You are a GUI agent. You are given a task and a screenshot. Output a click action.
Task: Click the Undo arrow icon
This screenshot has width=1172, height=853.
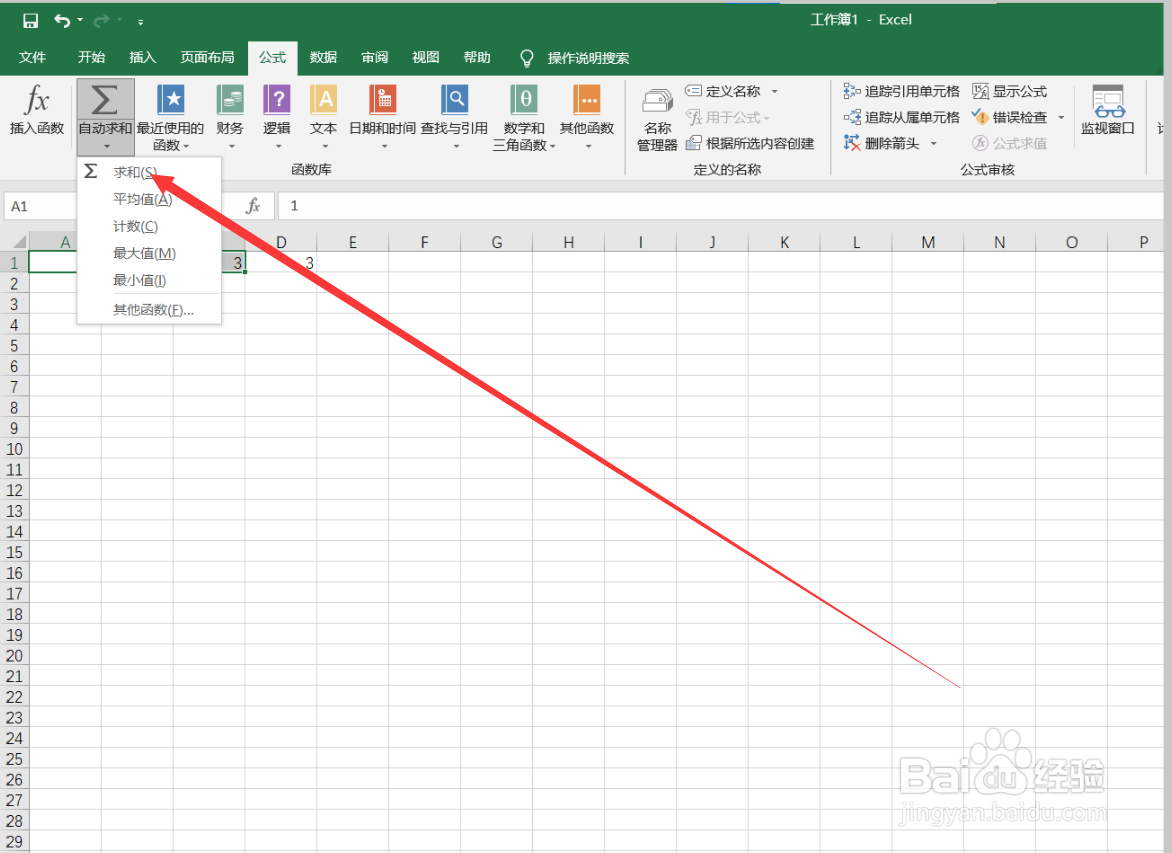pos(62,21)
